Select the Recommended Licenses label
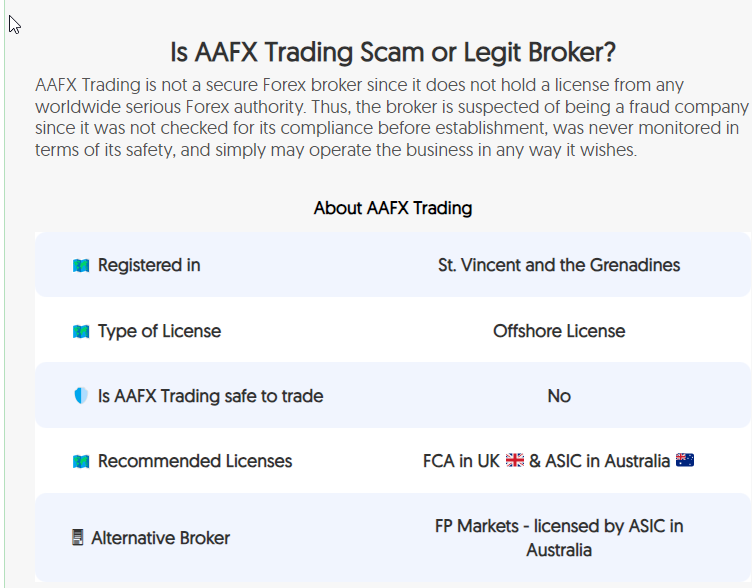 195,461
